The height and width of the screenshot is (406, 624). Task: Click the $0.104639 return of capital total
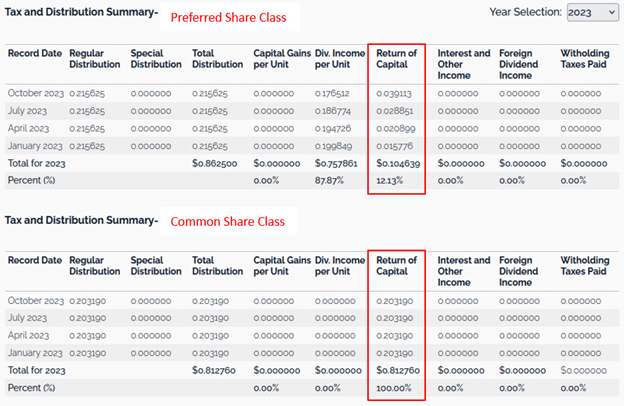pyautogui.click(x=399, y=163)
